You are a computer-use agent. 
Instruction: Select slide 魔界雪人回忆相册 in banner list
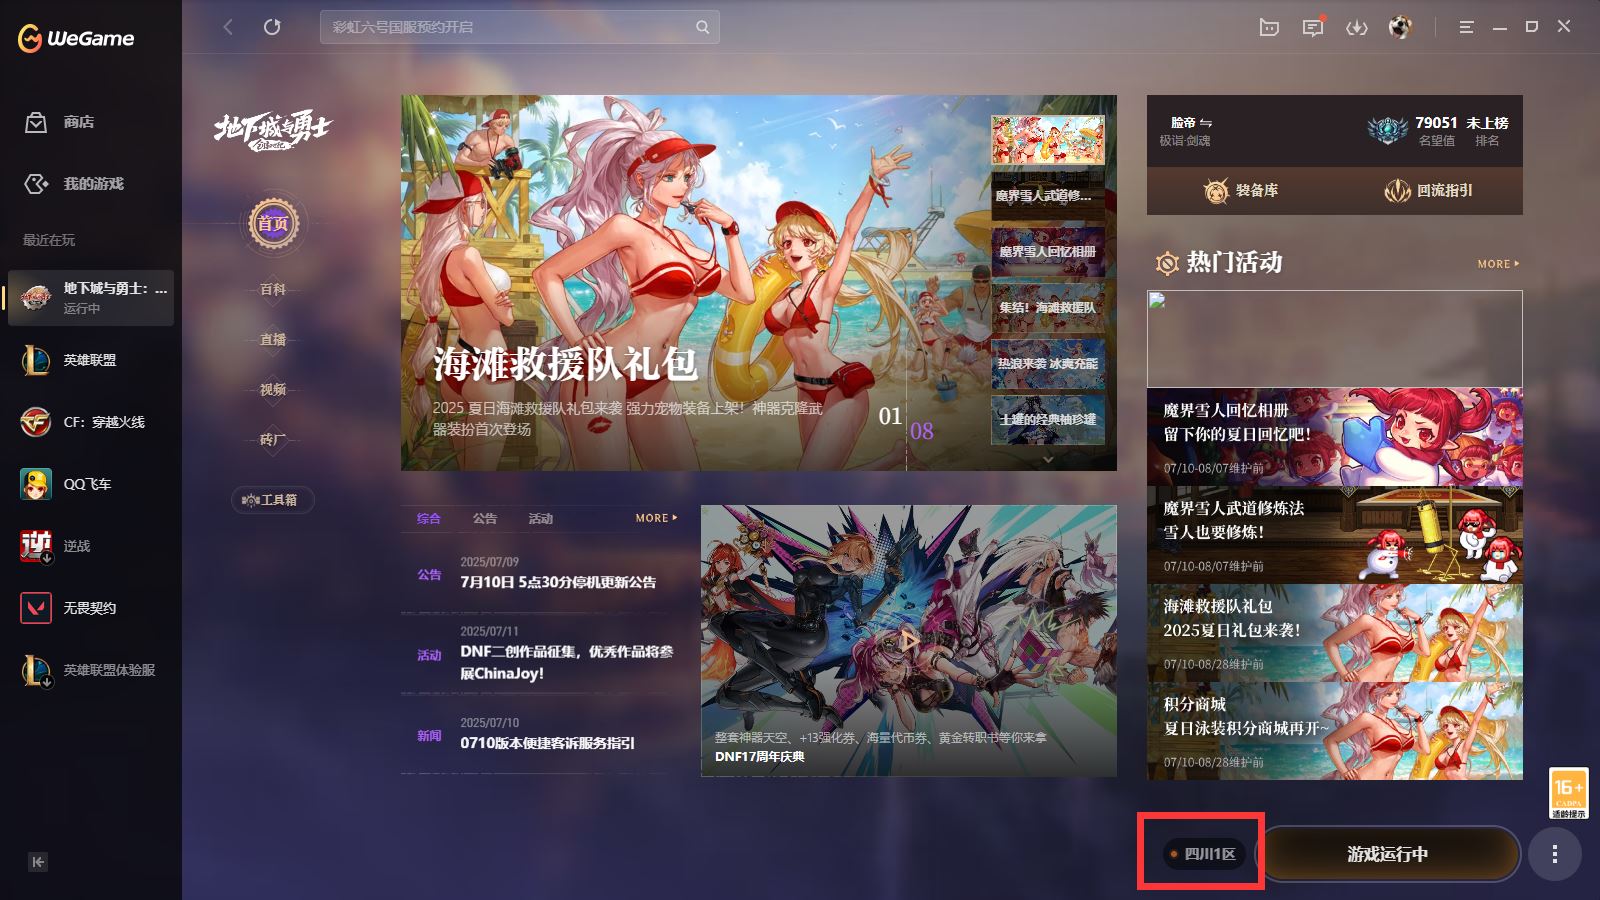click(x=1047, y=252)
